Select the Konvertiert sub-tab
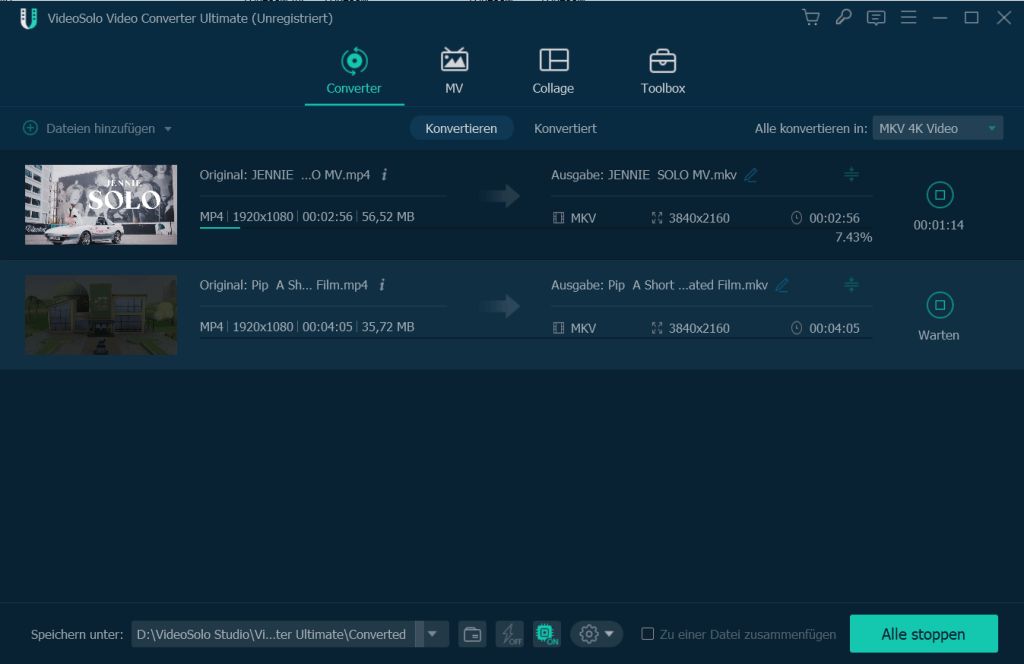 (x=565, y=129)
